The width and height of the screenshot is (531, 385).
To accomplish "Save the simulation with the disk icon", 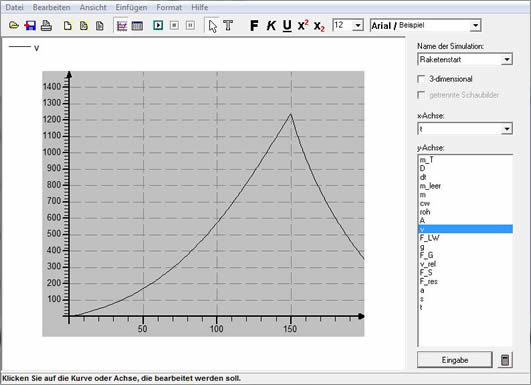I will (x=30, y=26).
